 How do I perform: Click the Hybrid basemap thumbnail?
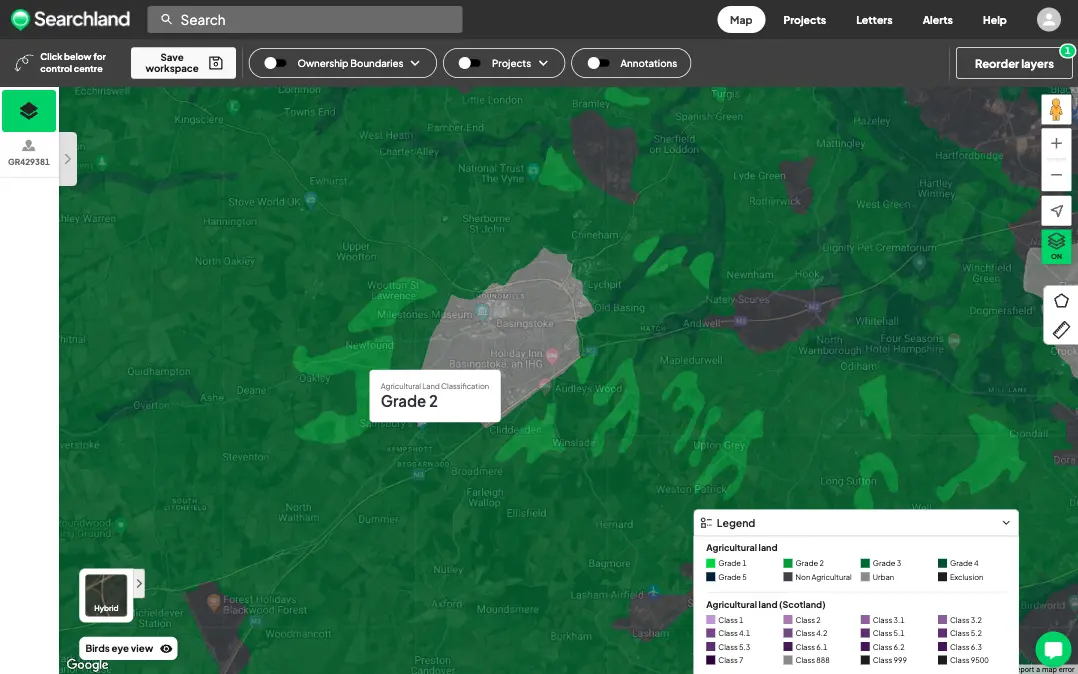coord(105,594)
